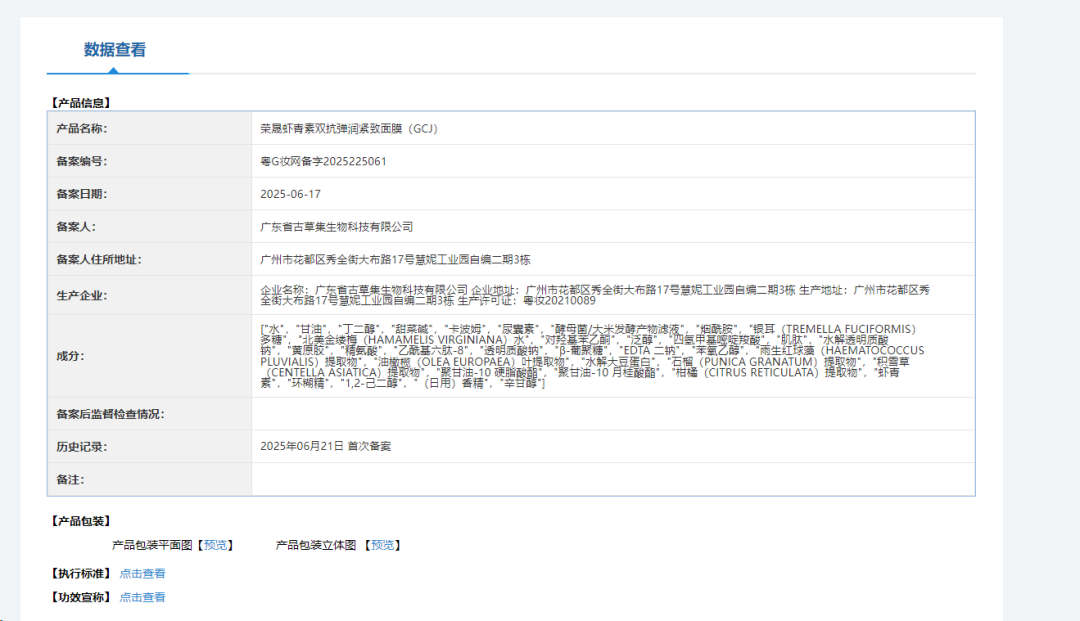Open 预览 link for 产品包装平面图

[x=215, y=545]
